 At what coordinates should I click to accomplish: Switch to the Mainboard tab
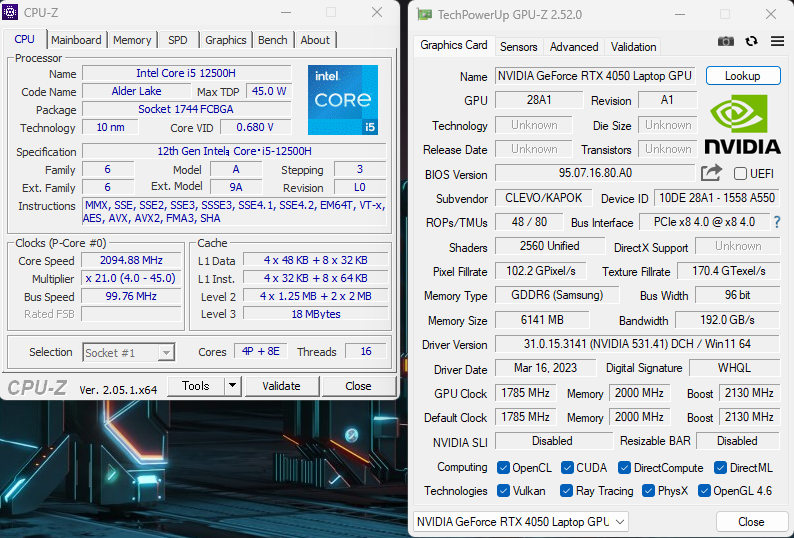[76, 40]
